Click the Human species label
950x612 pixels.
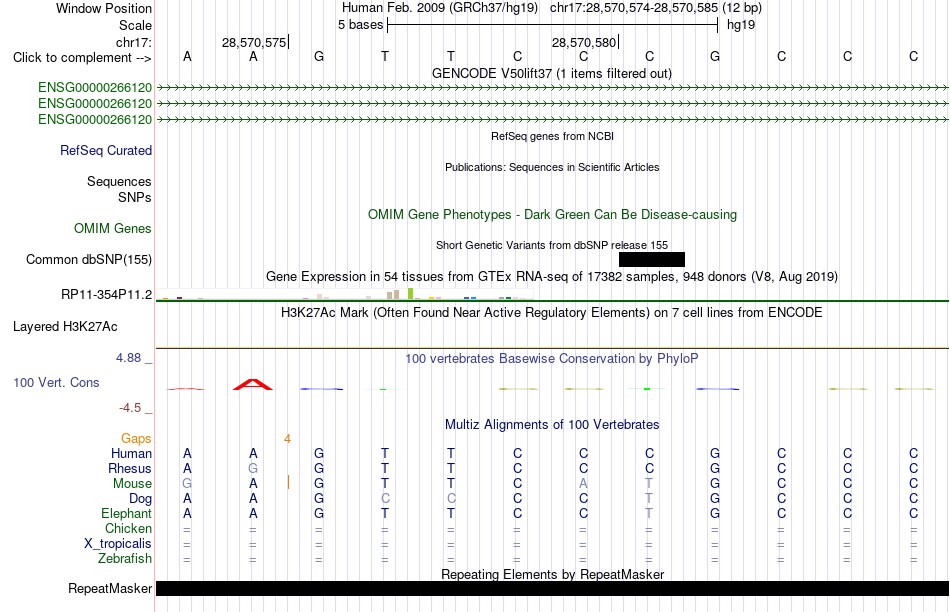(x=131, y=453)
